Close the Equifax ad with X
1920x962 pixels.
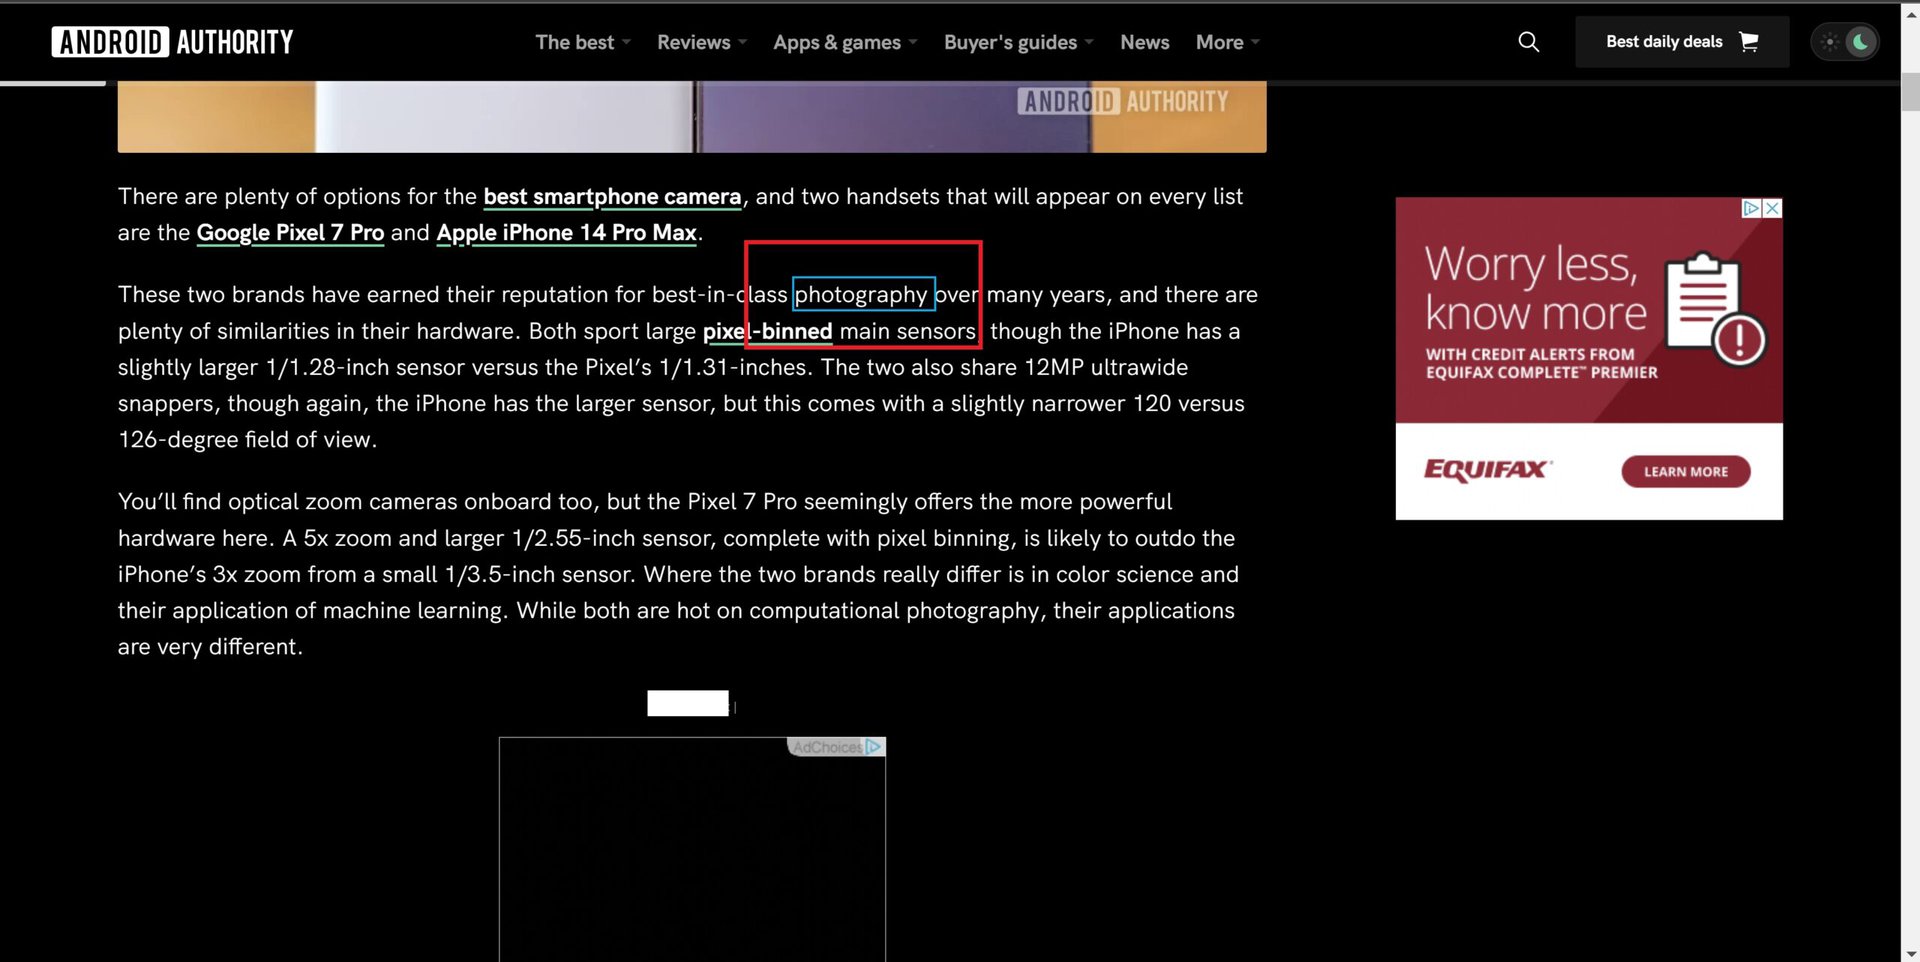click(x=1772, y=208)
